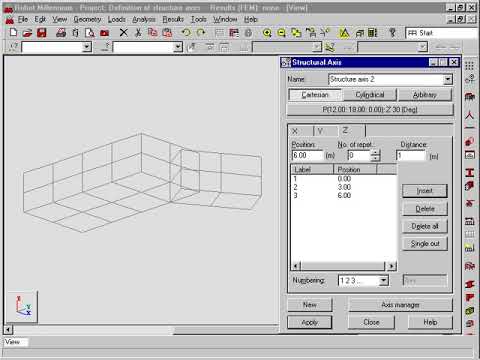Viewport: 480px width, 360px height.
Task: Click the red screen capture camera icon
Action: (x=104, y=33)
